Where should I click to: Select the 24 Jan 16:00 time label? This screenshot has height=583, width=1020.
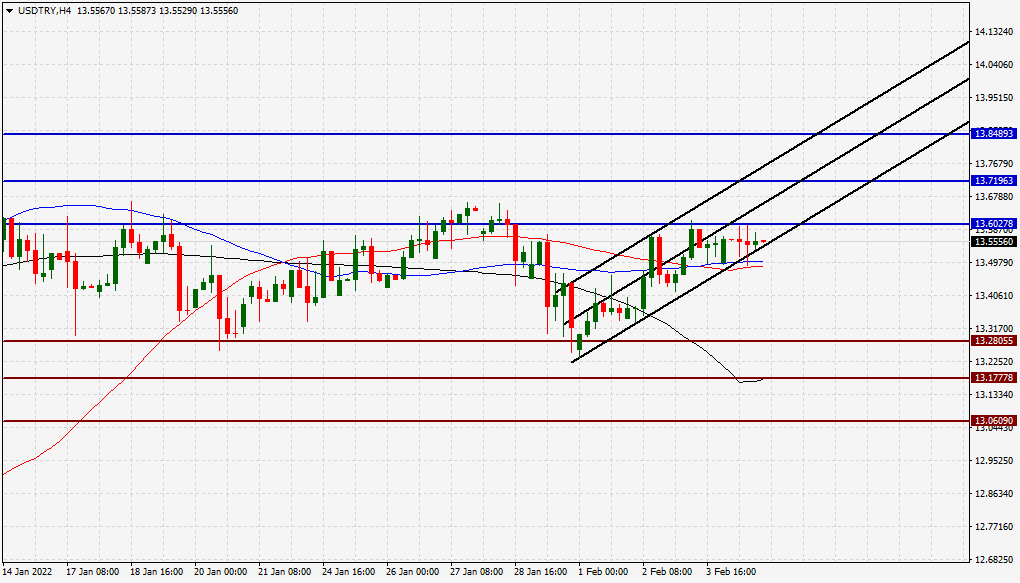tap(349, 572)
